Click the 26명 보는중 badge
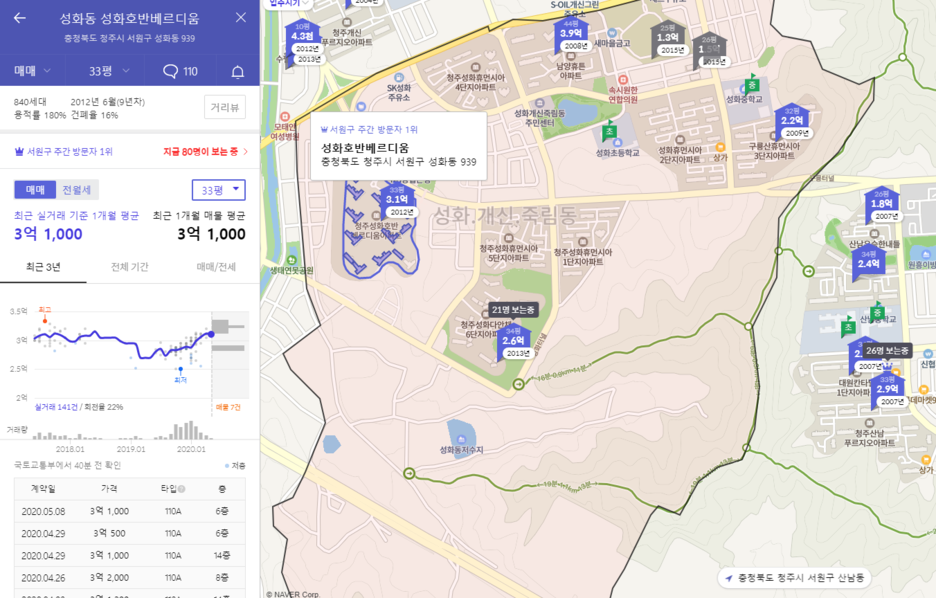 [x=887, y=350]
